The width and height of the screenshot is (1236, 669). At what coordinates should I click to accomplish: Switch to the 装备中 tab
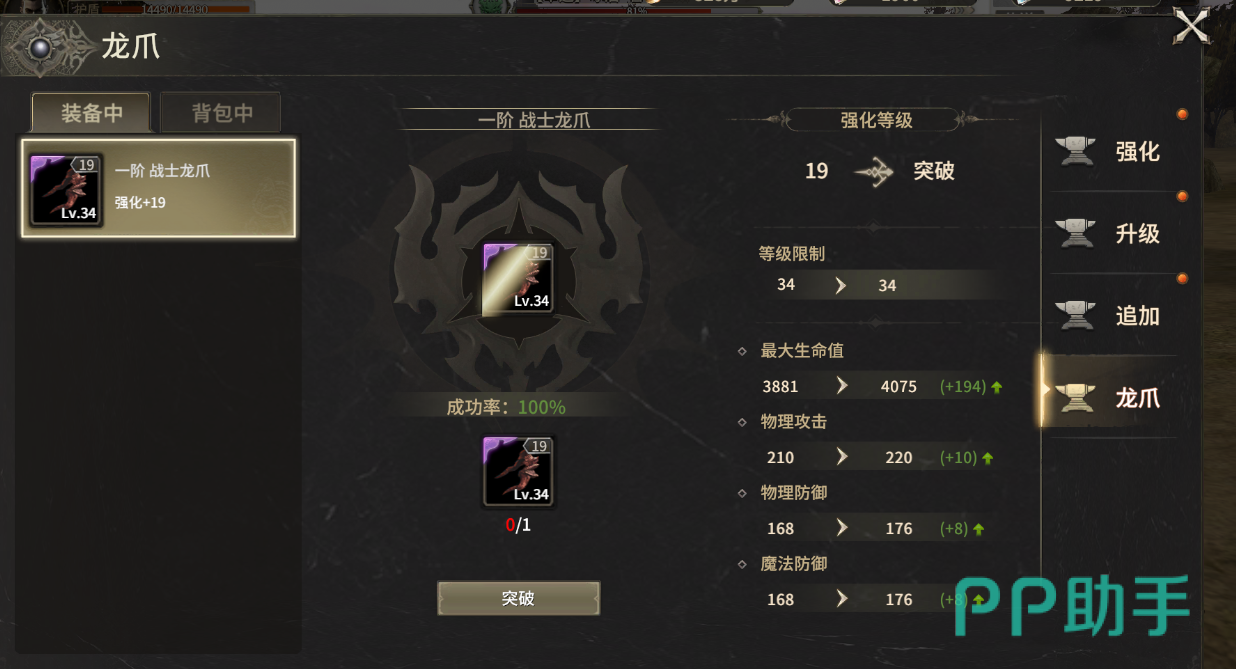[91, 113]
